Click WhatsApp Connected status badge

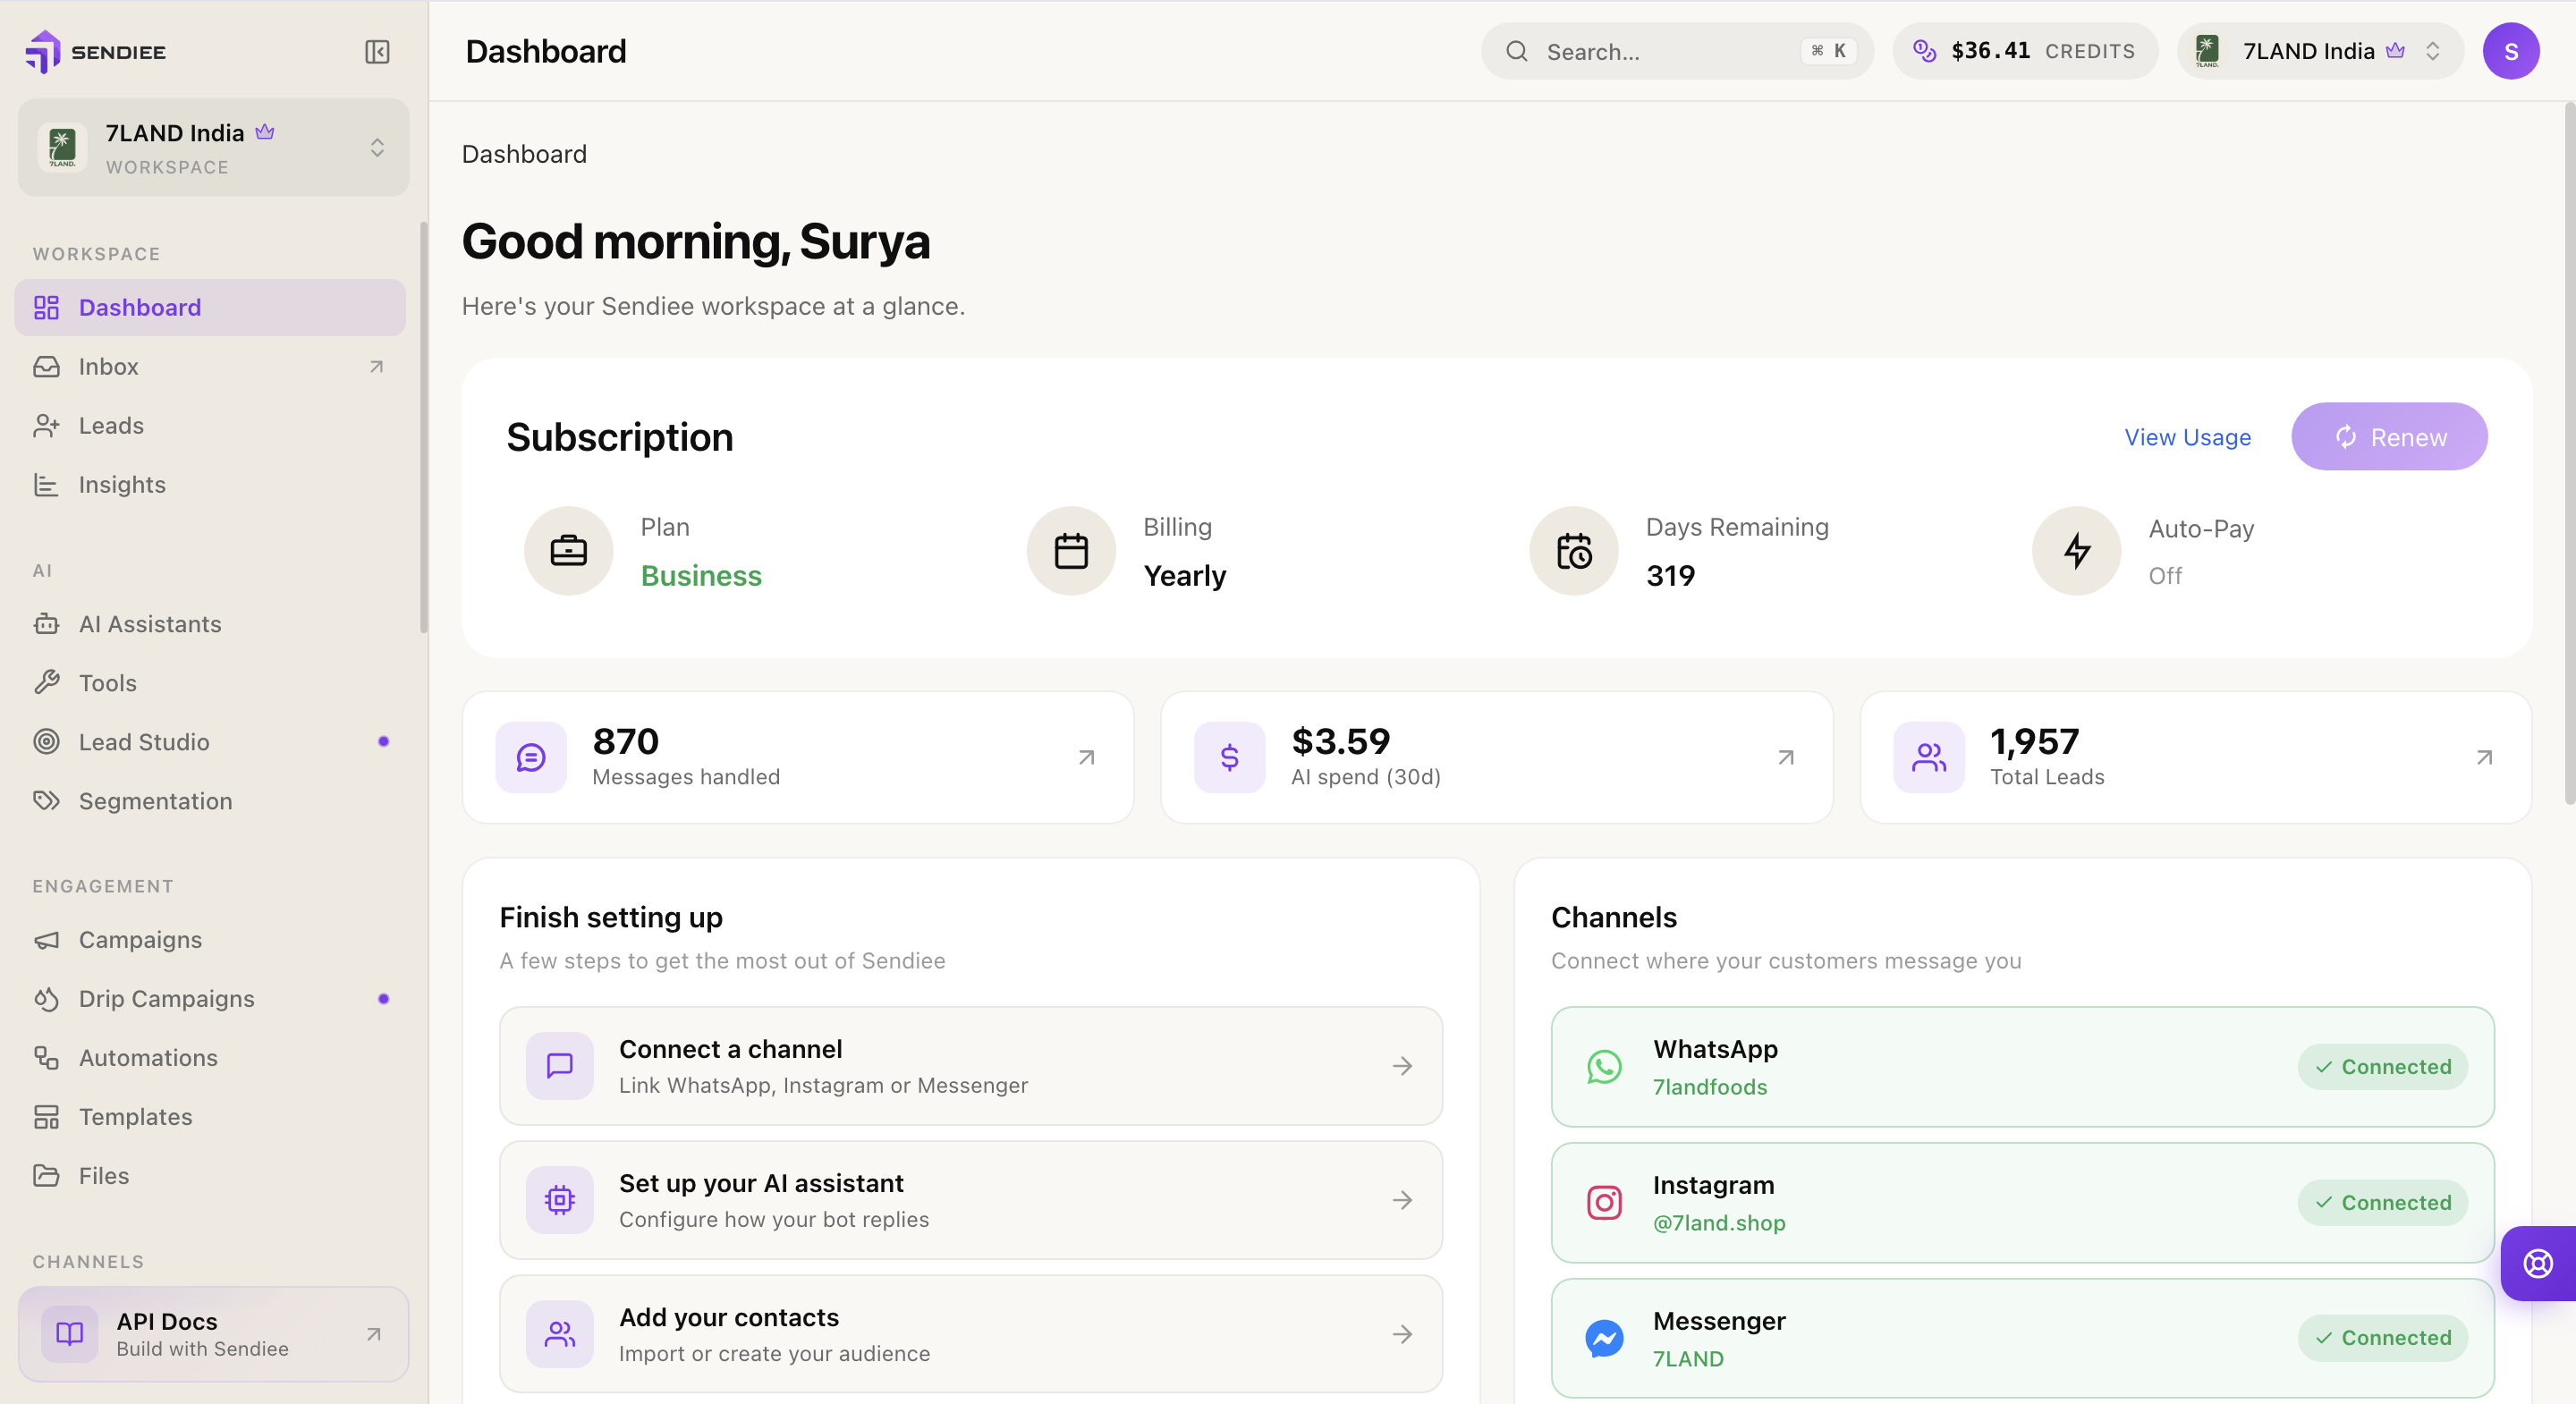pyautogui.click(x=2382, y=1067)
